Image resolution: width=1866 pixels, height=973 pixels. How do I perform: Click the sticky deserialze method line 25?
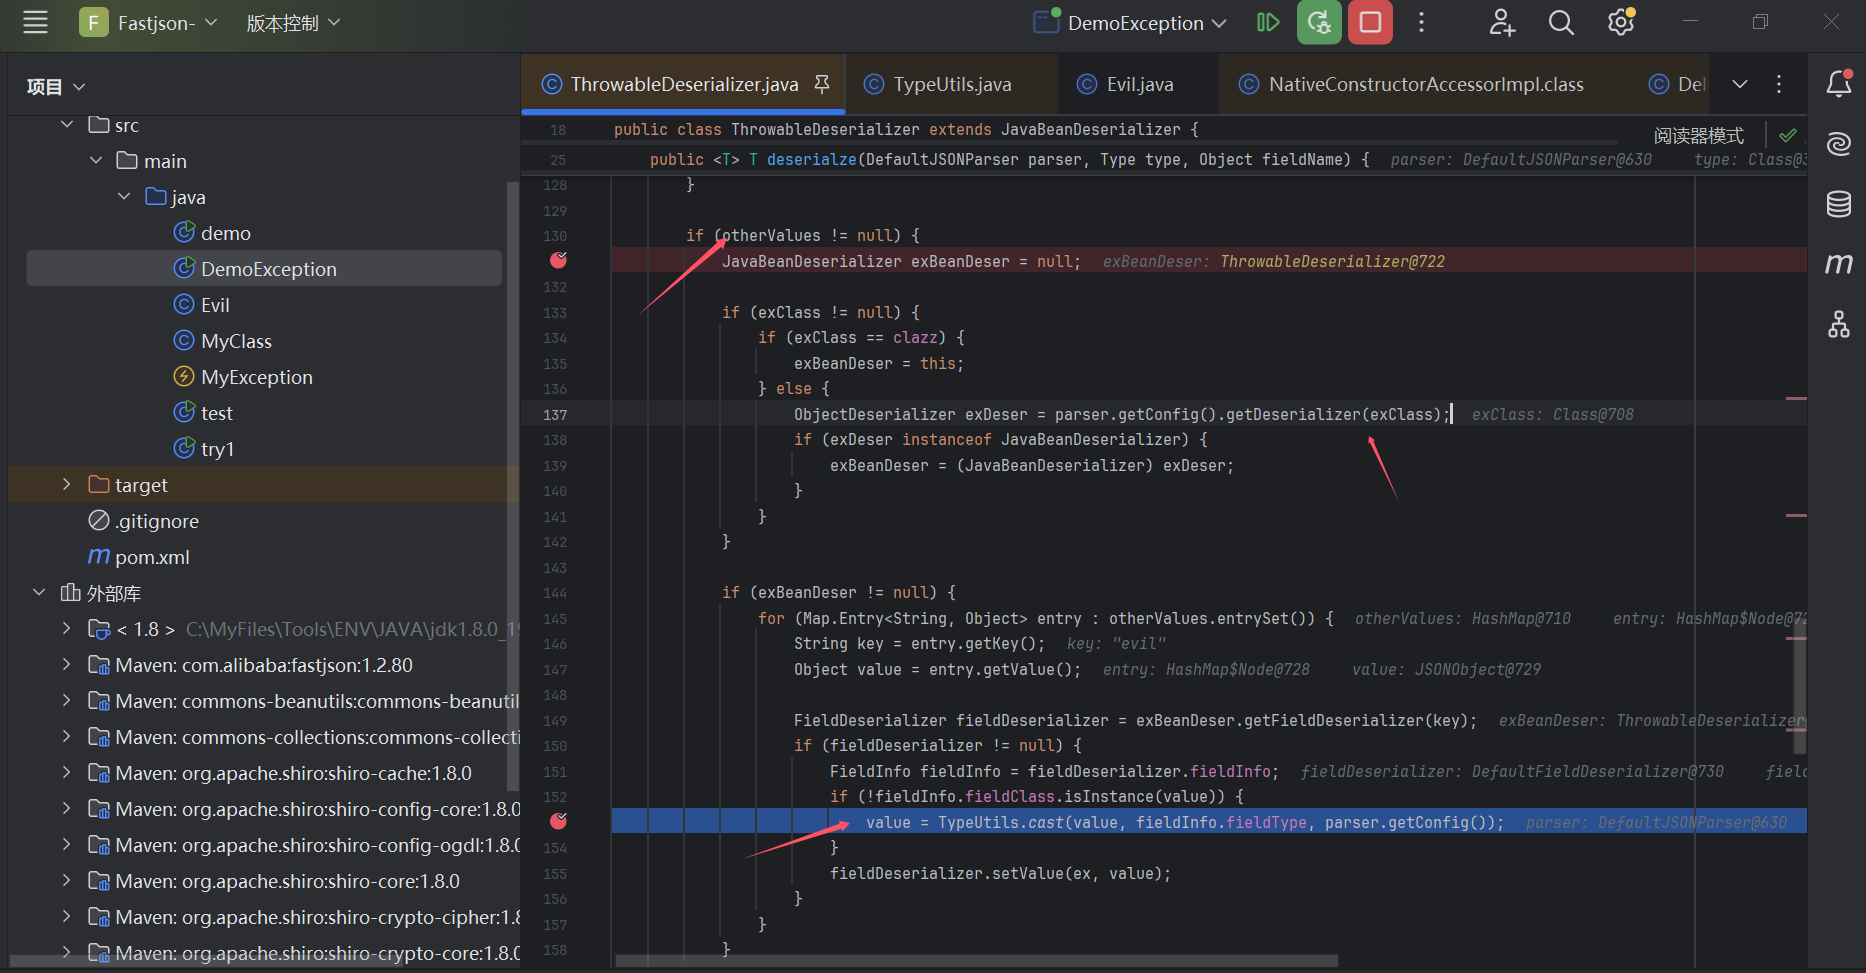click(x=1009, y=160)
